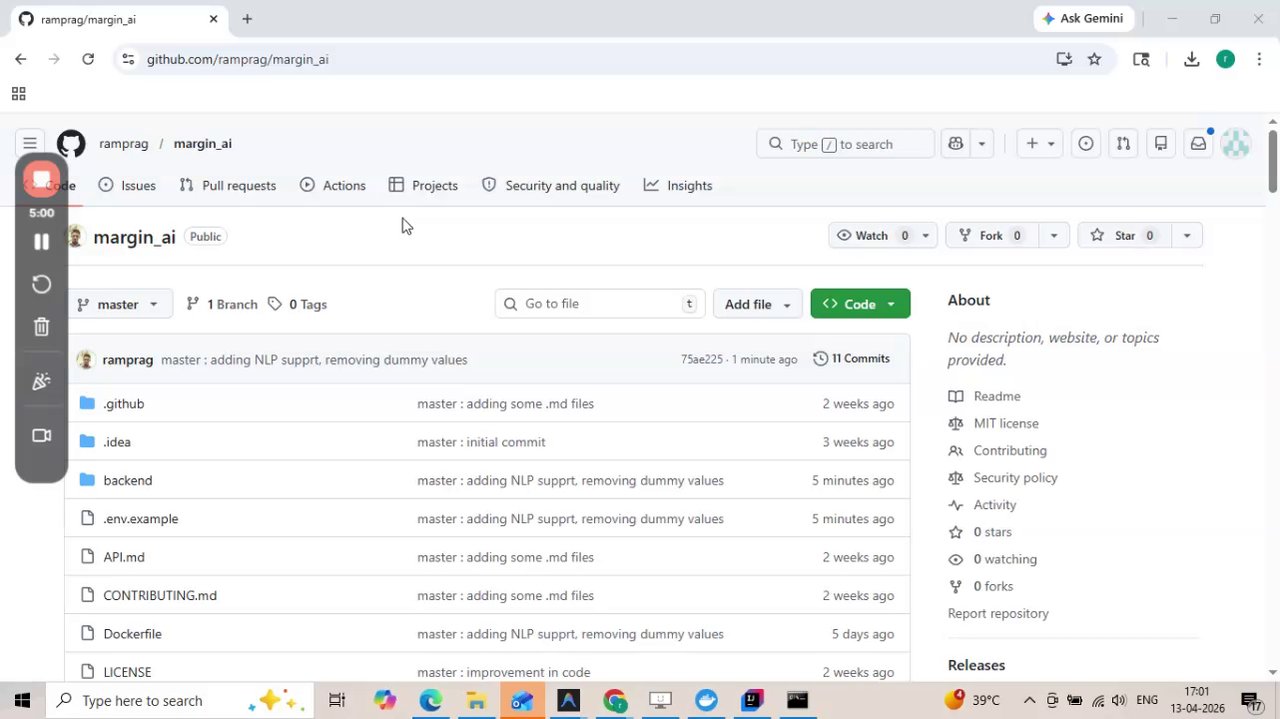The width and height of the screenshot is (1280, 719).
Task: Open the master branch selector
Action: click(x=119, y=304)
